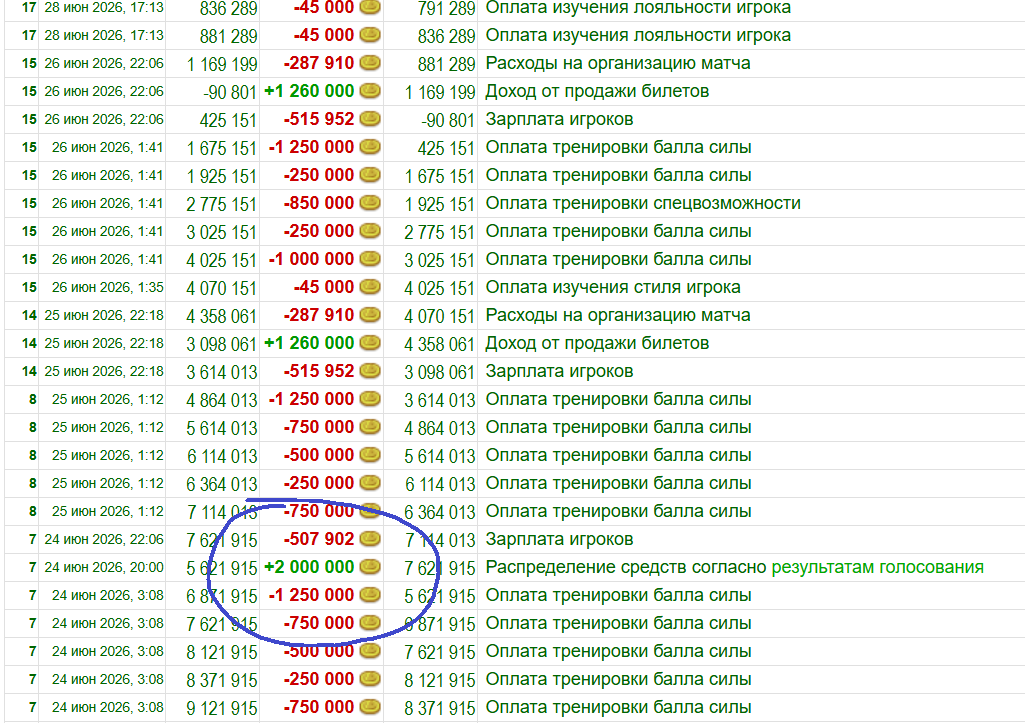The height and width of the screenshot is (723, 1025).
Task: Click ending balance '3 614 013' in -1 250 000 row
Action: (440, 399)
